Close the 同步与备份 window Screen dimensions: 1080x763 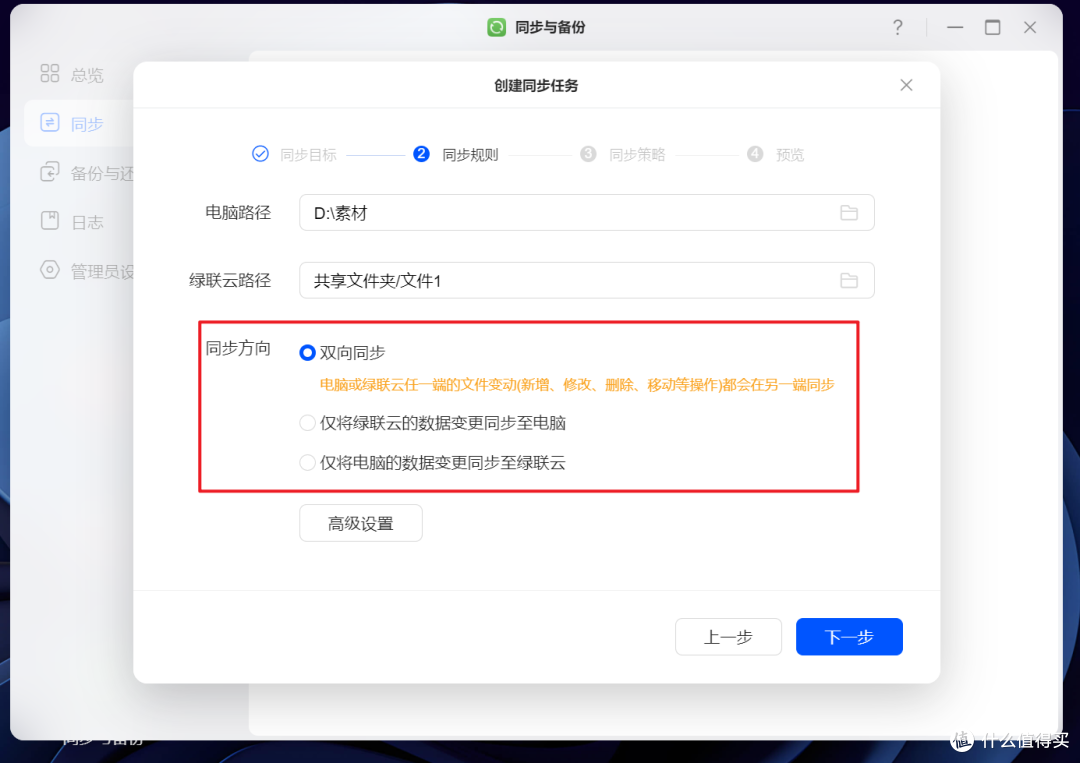[x=1030, y=28]
